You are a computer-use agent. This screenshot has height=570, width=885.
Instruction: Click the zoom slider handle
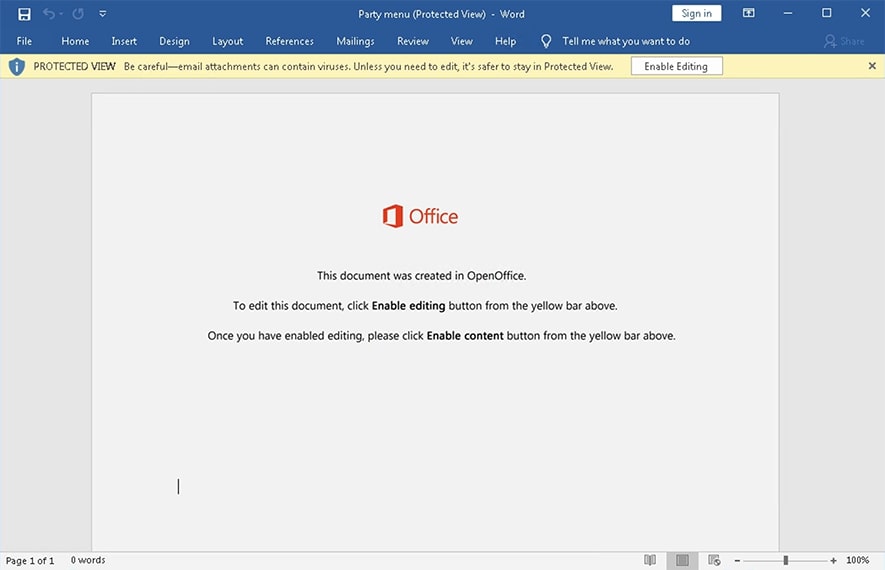click(785, 560)
